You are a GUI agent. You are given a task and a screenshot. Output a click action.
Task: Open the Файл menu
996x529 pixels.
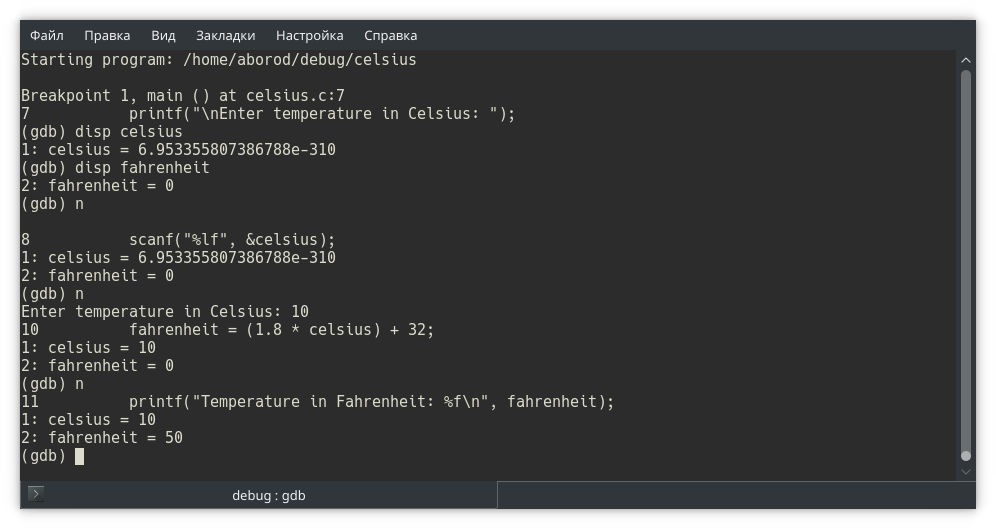tap(47, 35)
